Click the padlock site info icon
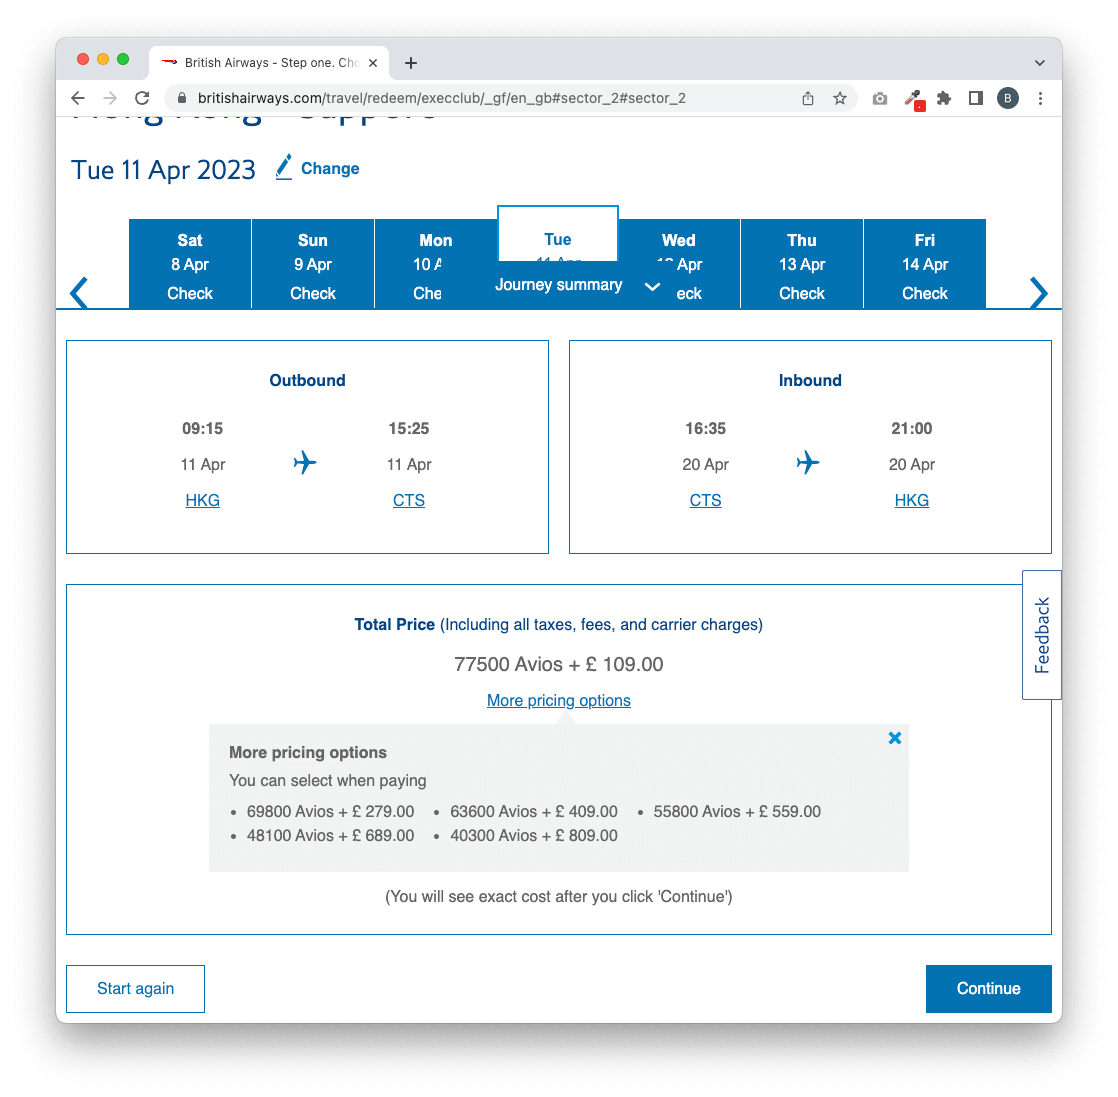The height and width of the screenshot is (1097, 1118). click(x=182, y=98)
